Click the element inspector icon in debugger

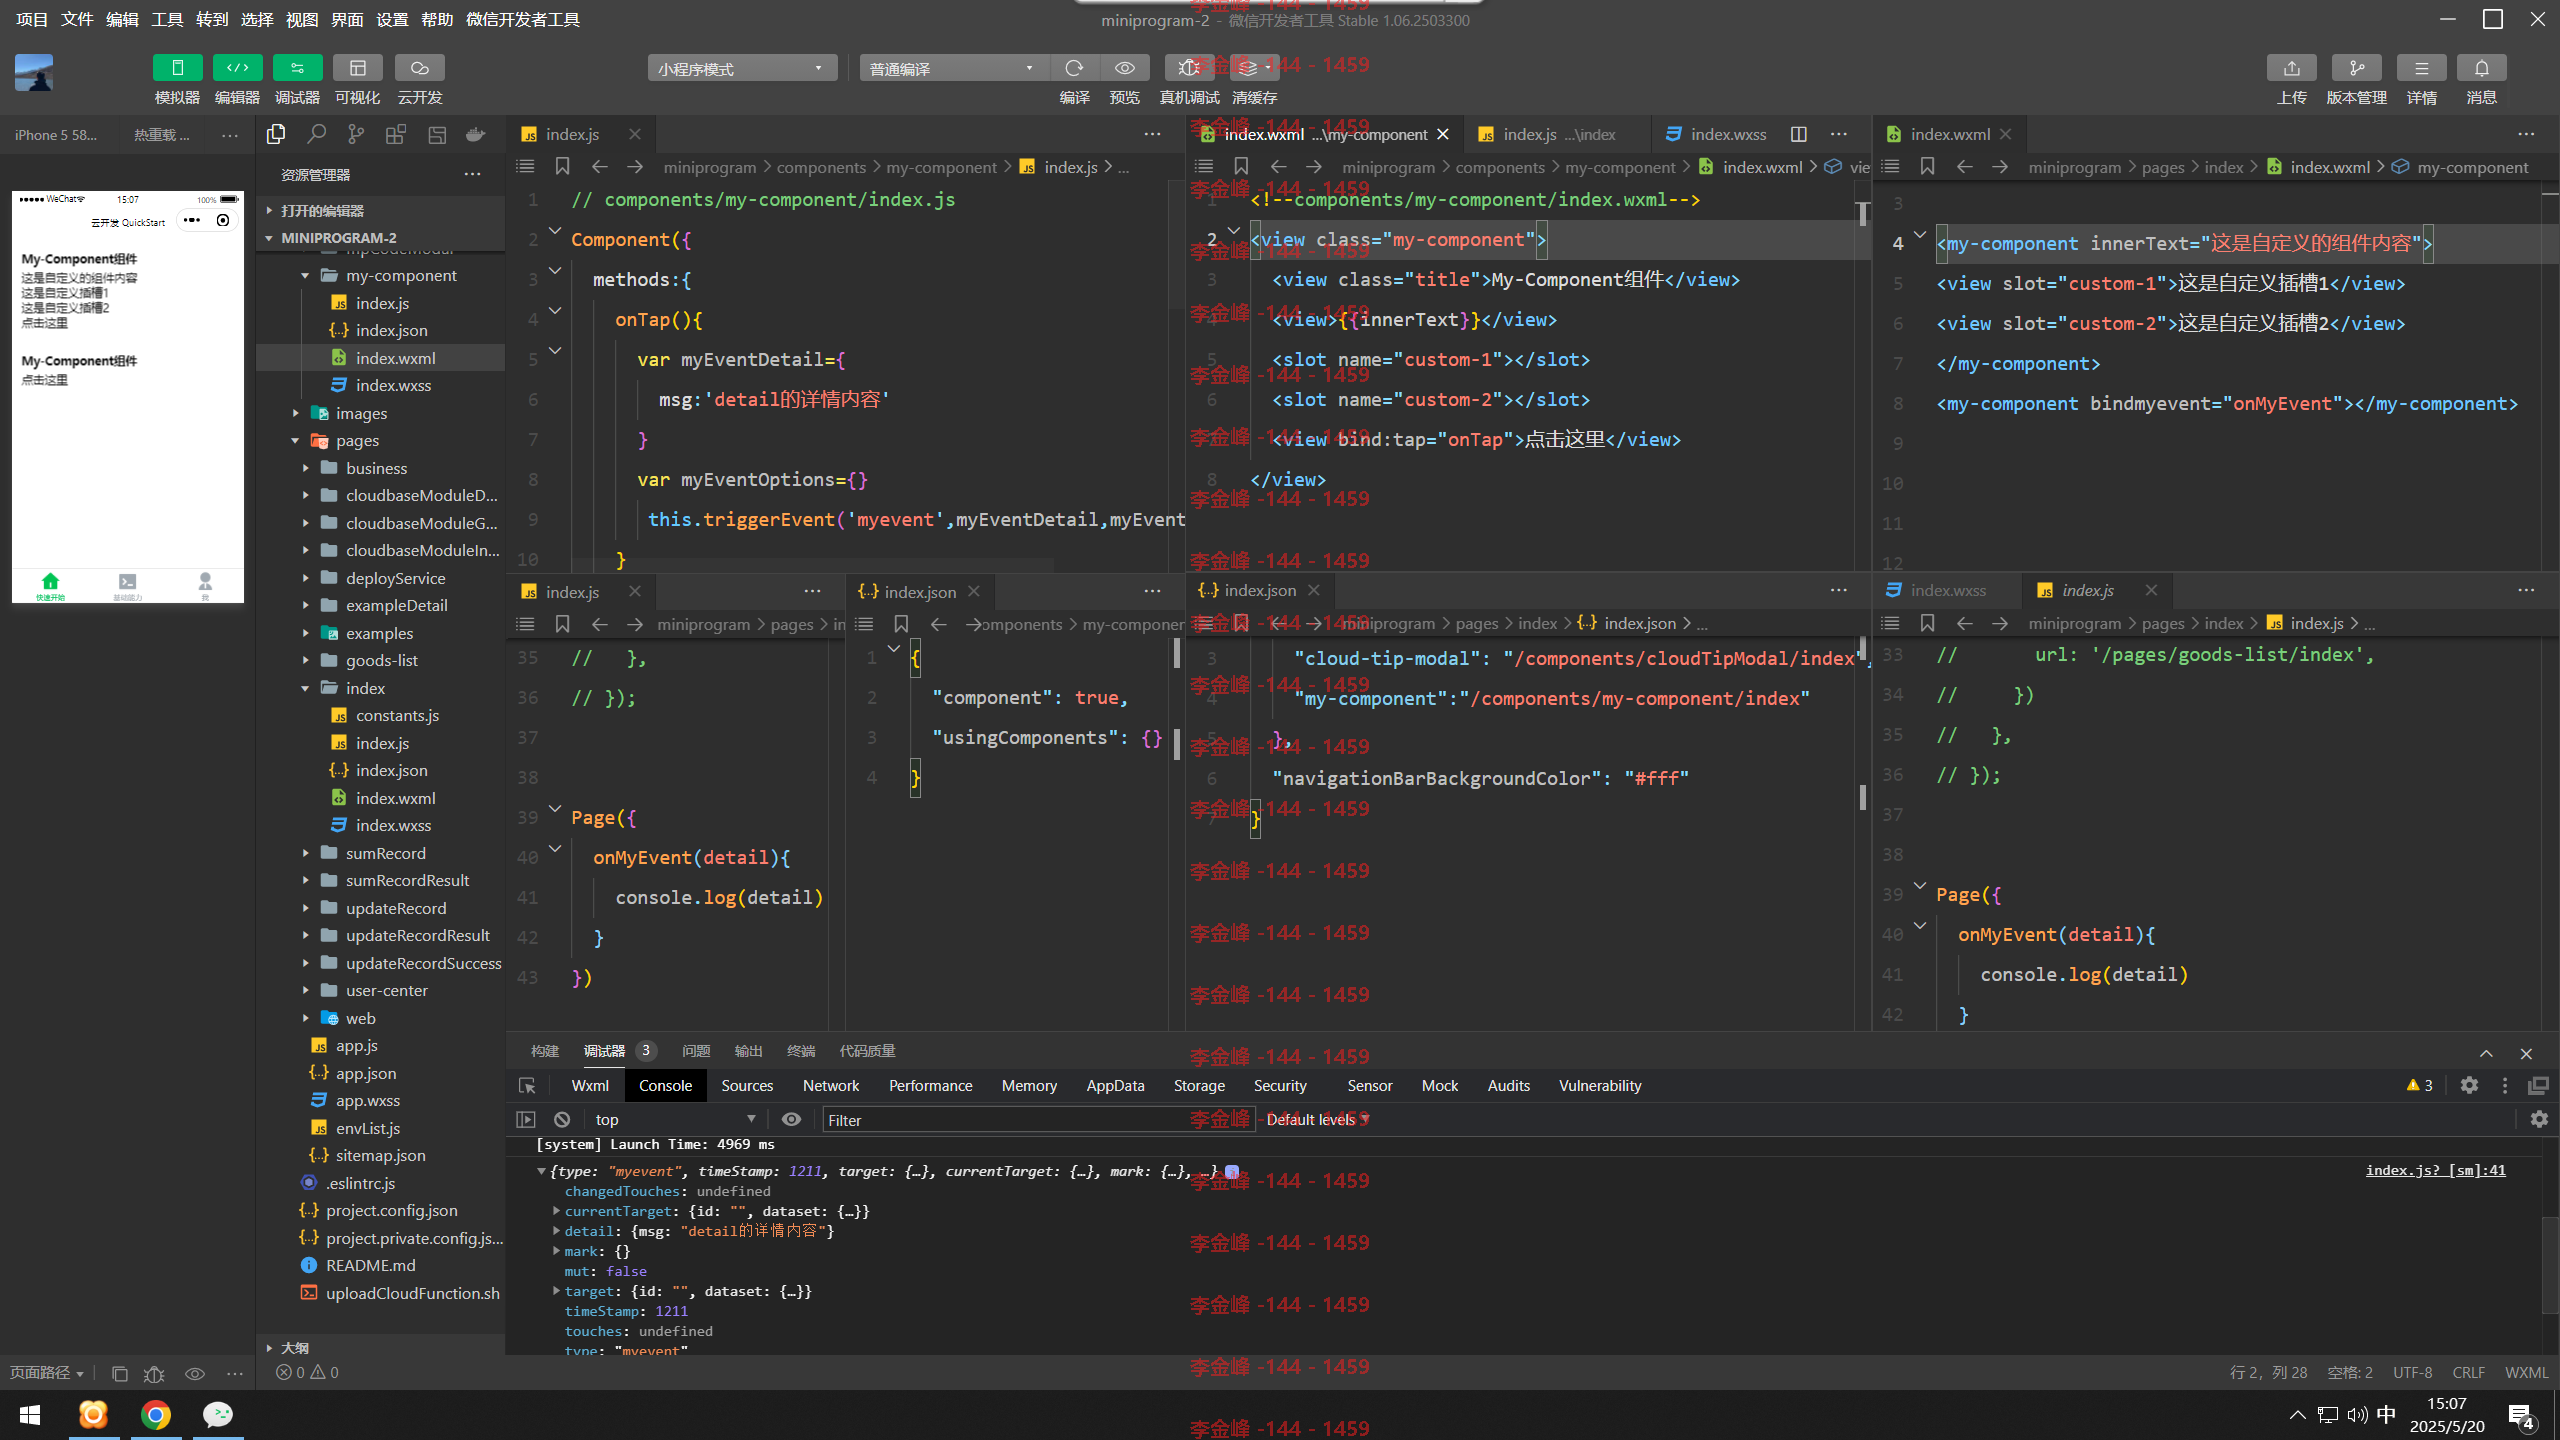pyautogui.click(x=527, y=1085)
